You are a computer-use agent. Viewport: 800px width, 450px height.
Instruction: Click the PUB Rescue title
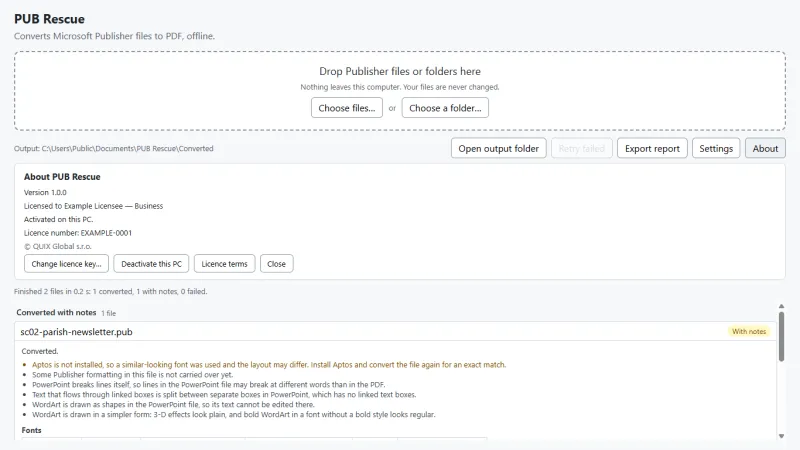coord(49,19)
